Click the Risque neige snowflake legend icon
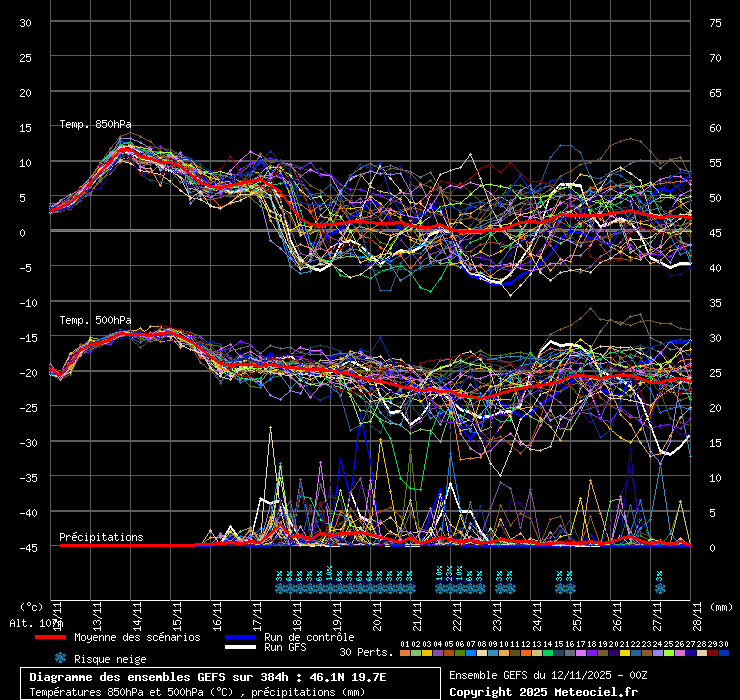 (60, 658)
